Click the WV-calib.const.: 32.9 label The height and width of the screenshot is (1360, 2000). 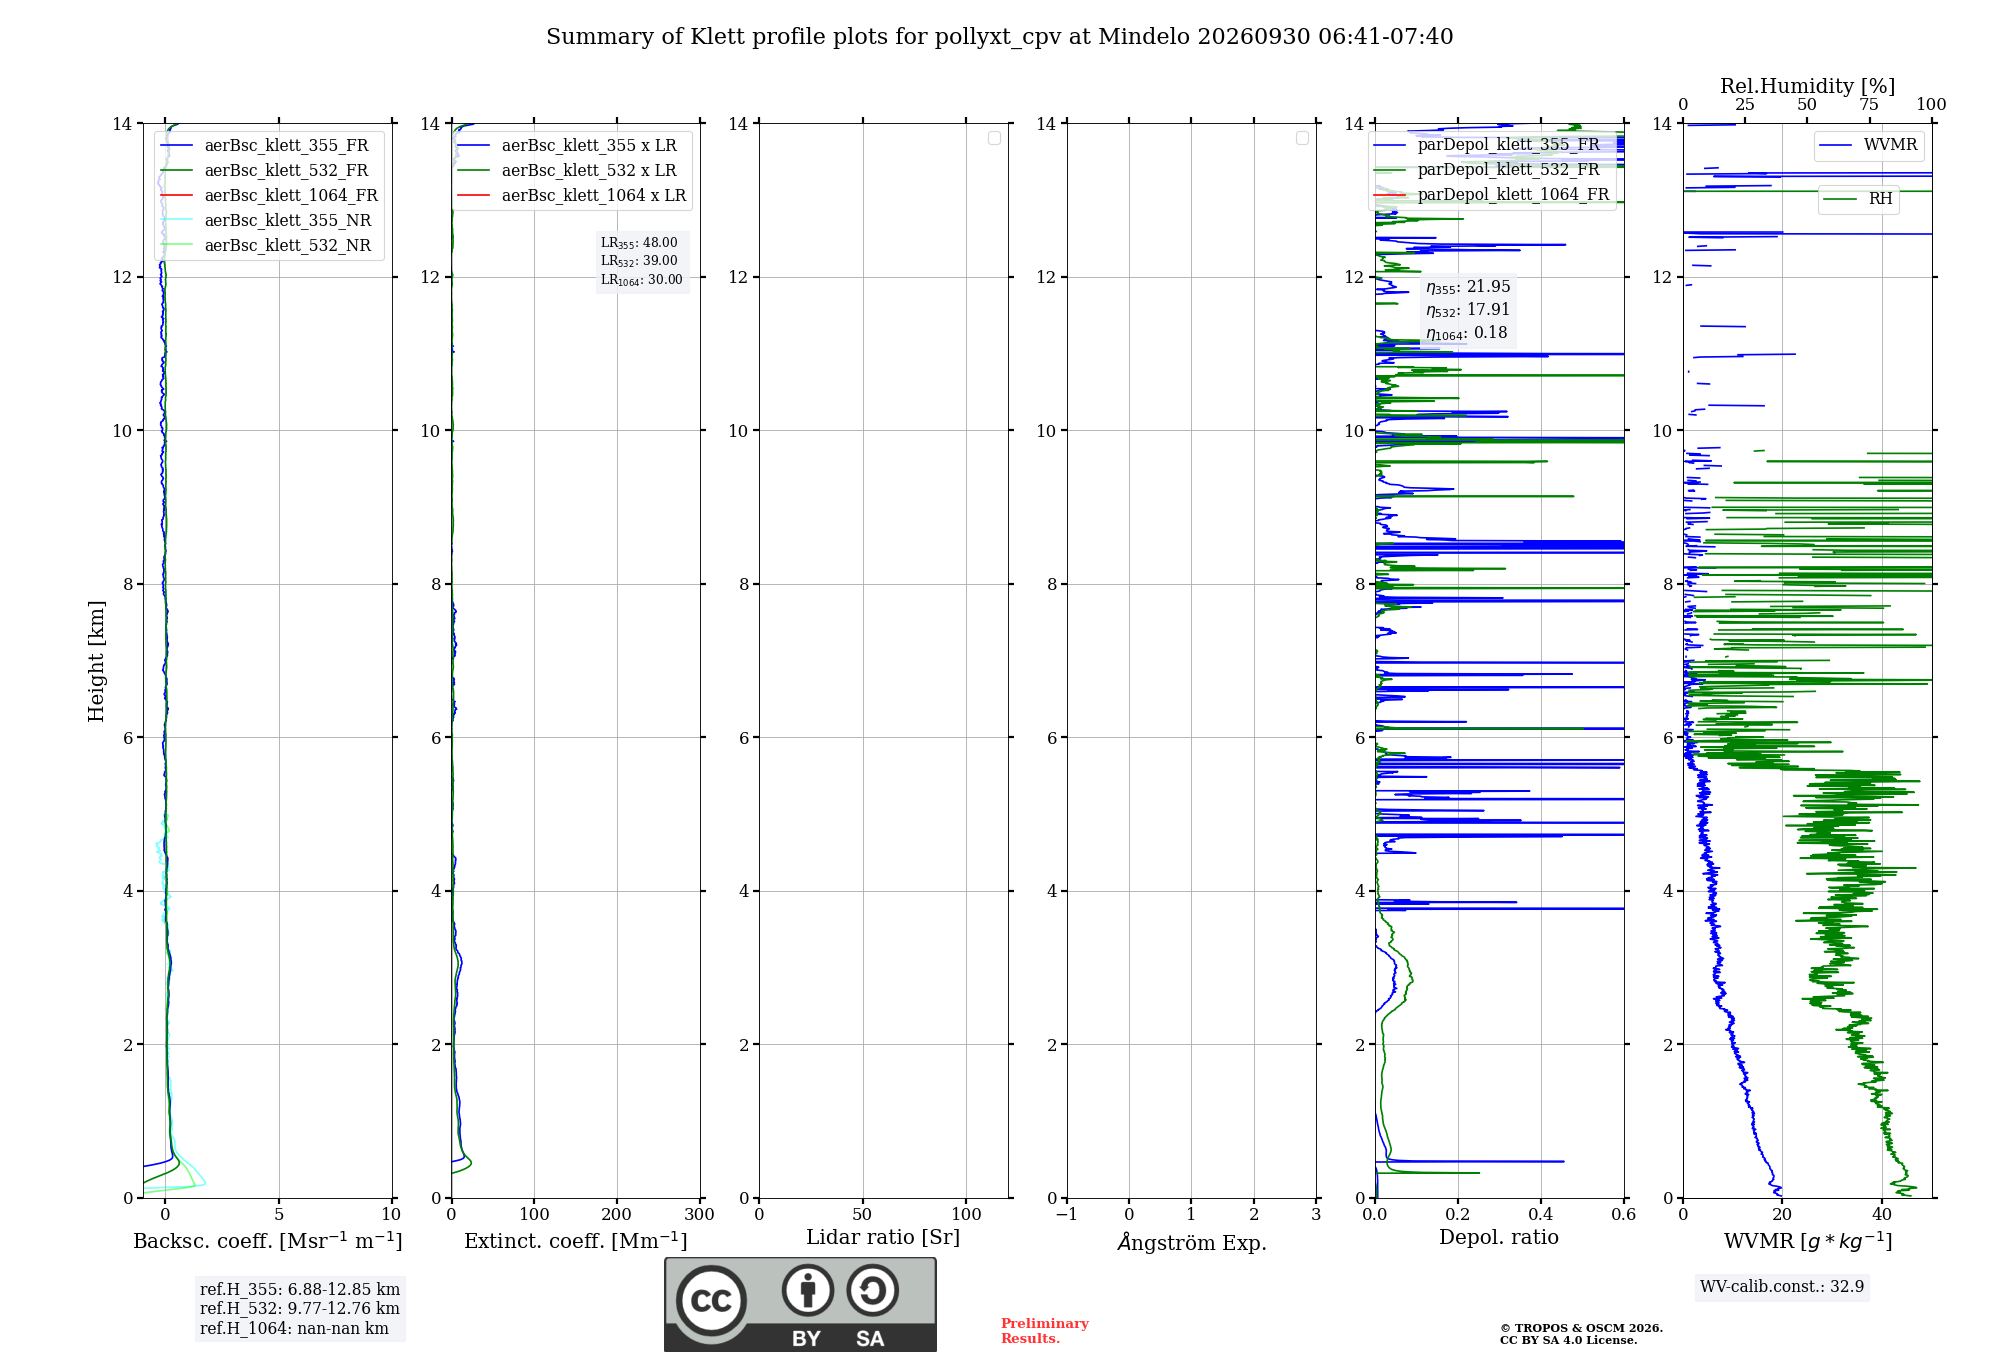[x=1782, y=1287]
